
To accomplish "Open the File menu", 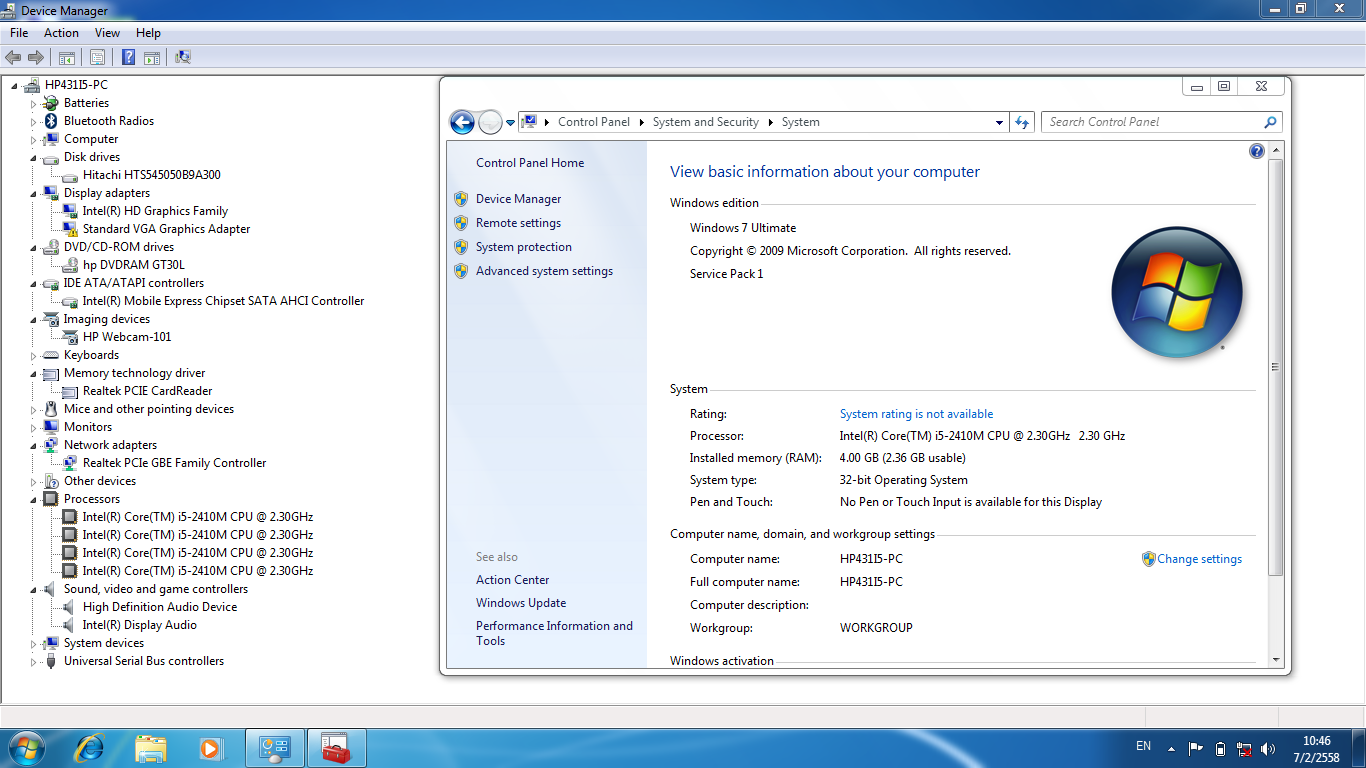I will click(19, 33).
